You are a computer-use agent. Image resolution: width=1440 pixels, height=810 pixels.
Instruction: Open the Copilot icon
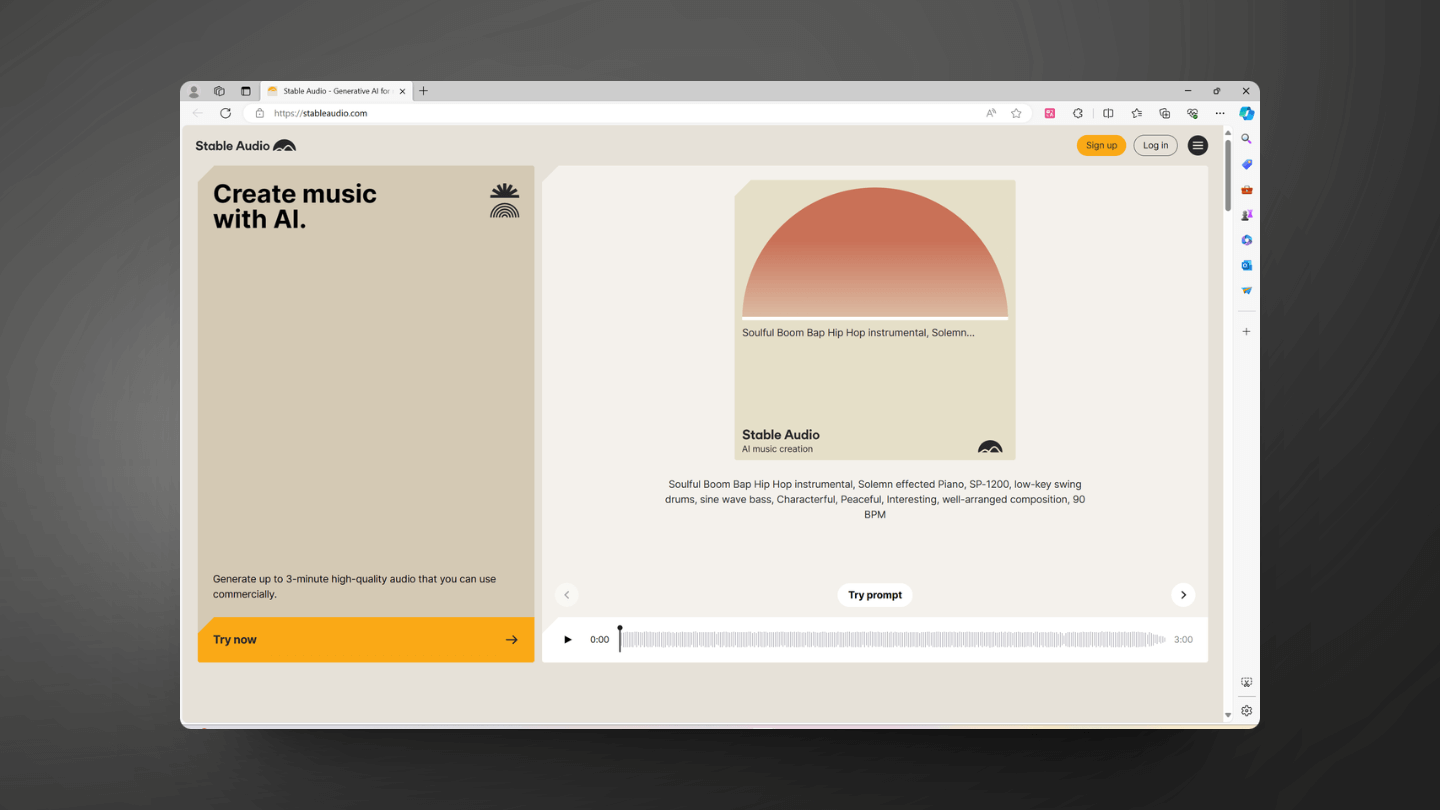click(1247, 113)
